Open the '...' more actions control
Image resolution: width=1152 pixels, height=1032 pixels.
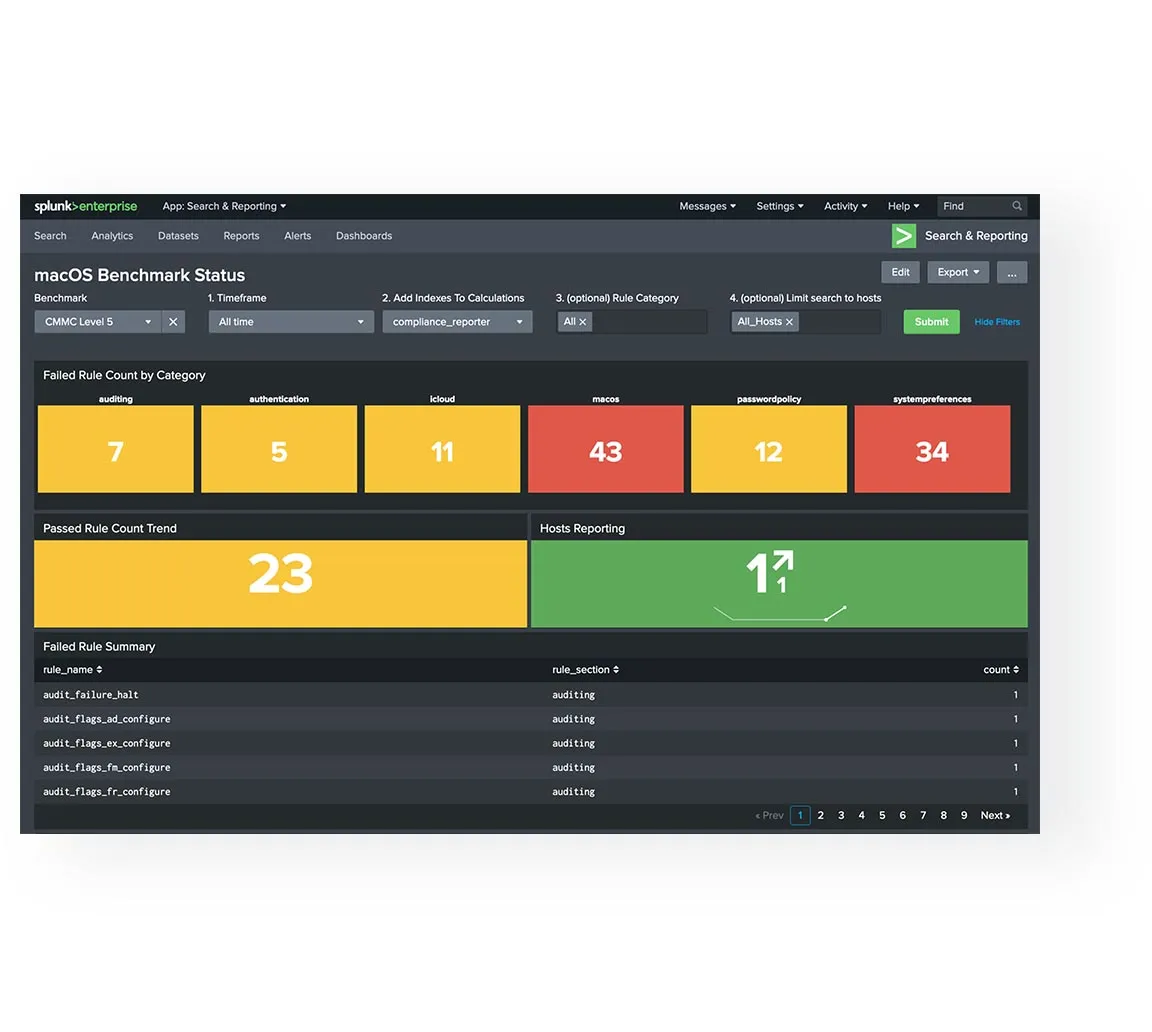(1012, 271)
